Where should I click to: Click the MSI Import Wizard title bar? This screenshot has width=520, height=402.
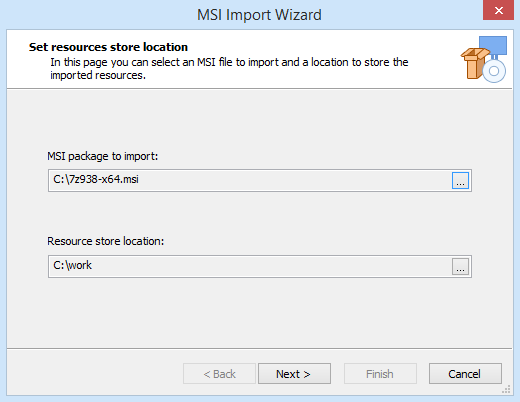(259, 15)
